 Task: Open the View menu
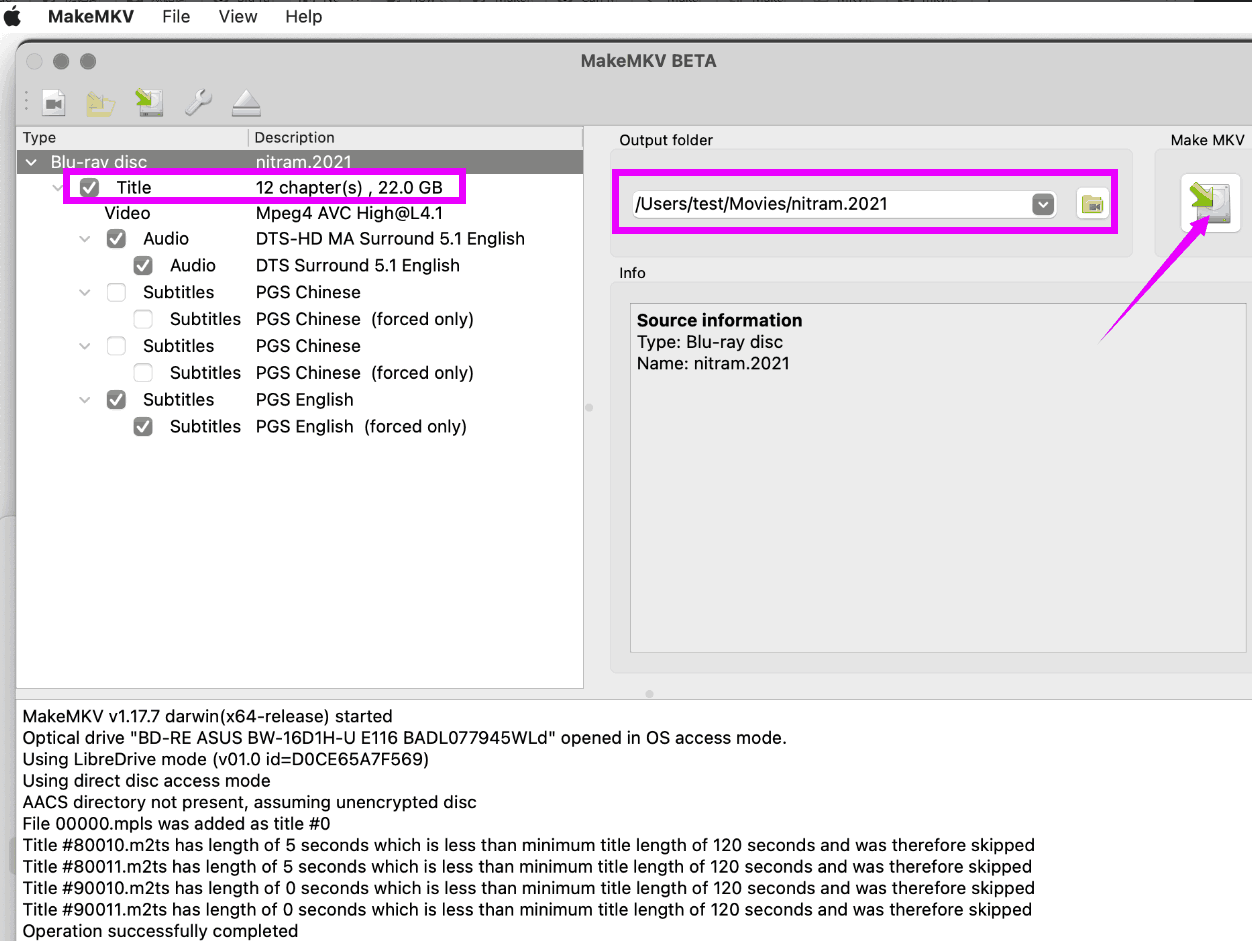point(237,17)
